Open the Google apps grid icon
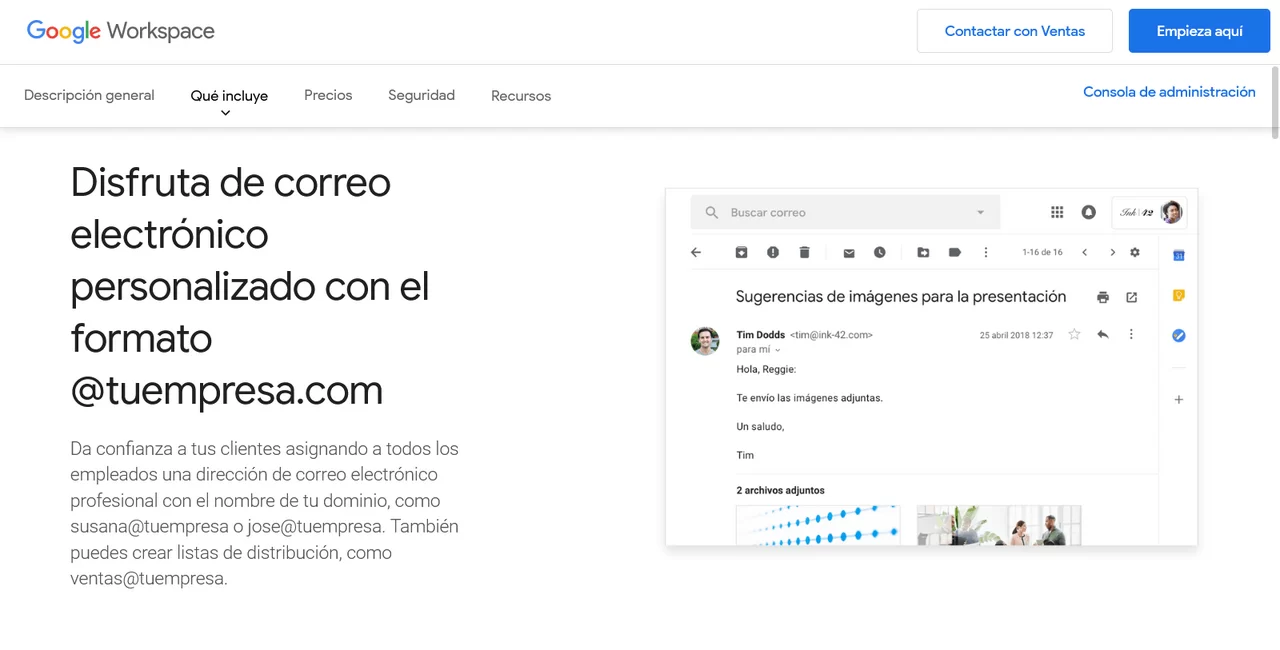 click(1057, 212)
